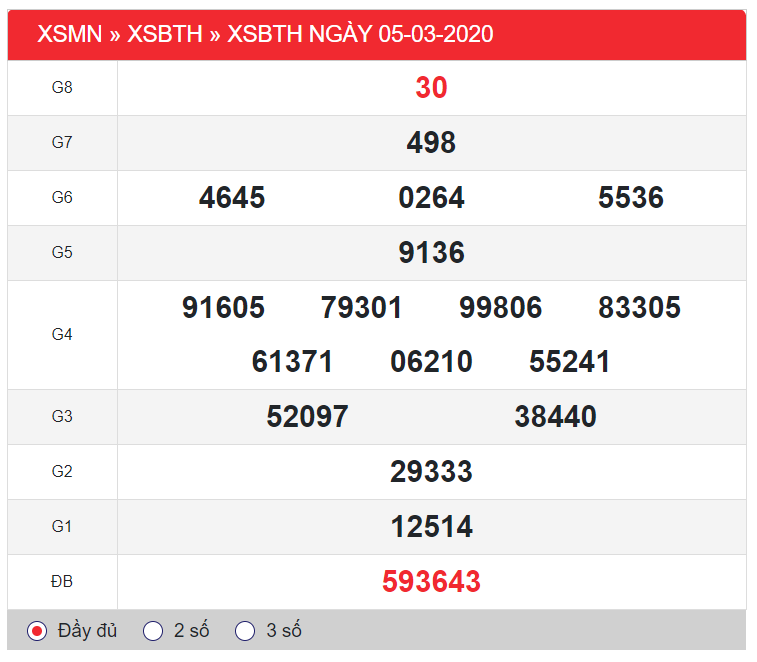Choose the 2 số radio option
757x662 pixels.
click(153, 631)
